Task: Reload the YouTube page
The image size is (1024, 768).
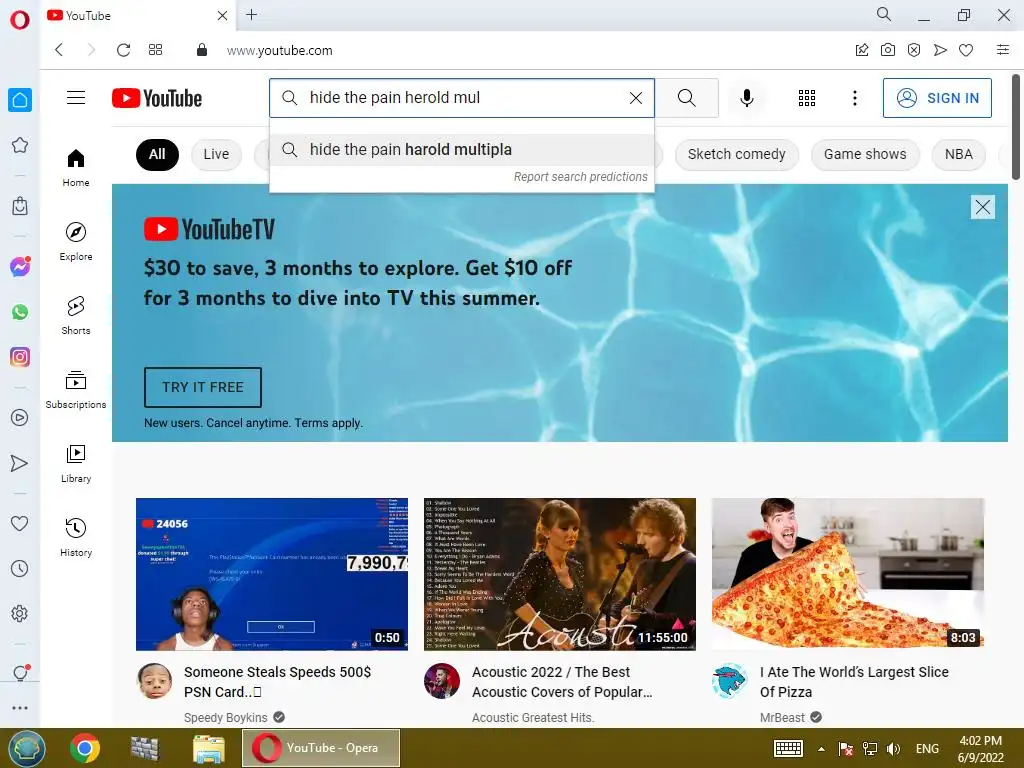Action: (x=123, y=50)
